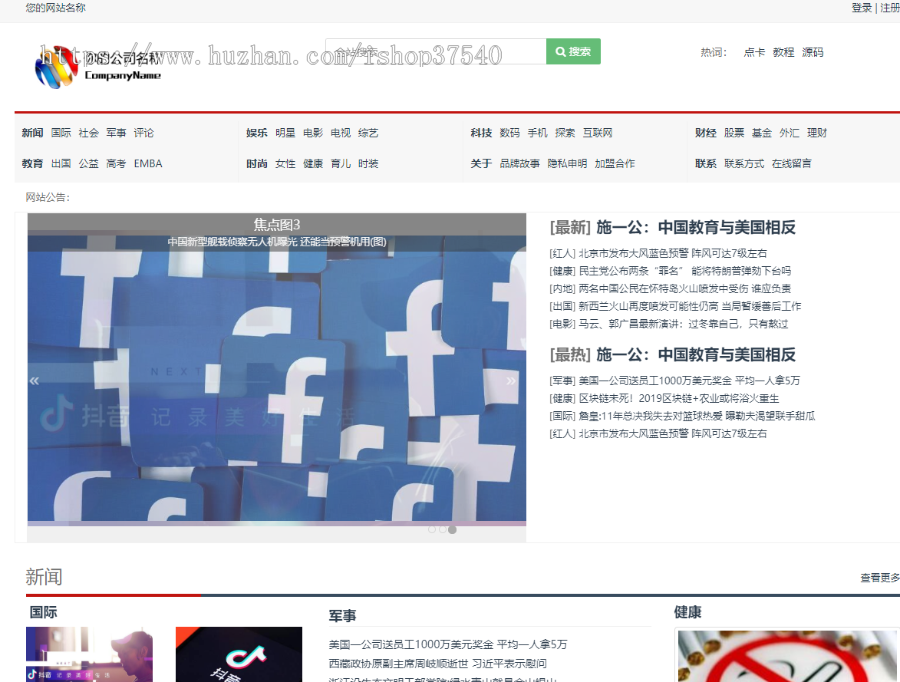This screenshot has height=682, width=900.
Task: Open the 教育 navigation category
Action: (x=32, y=164)
